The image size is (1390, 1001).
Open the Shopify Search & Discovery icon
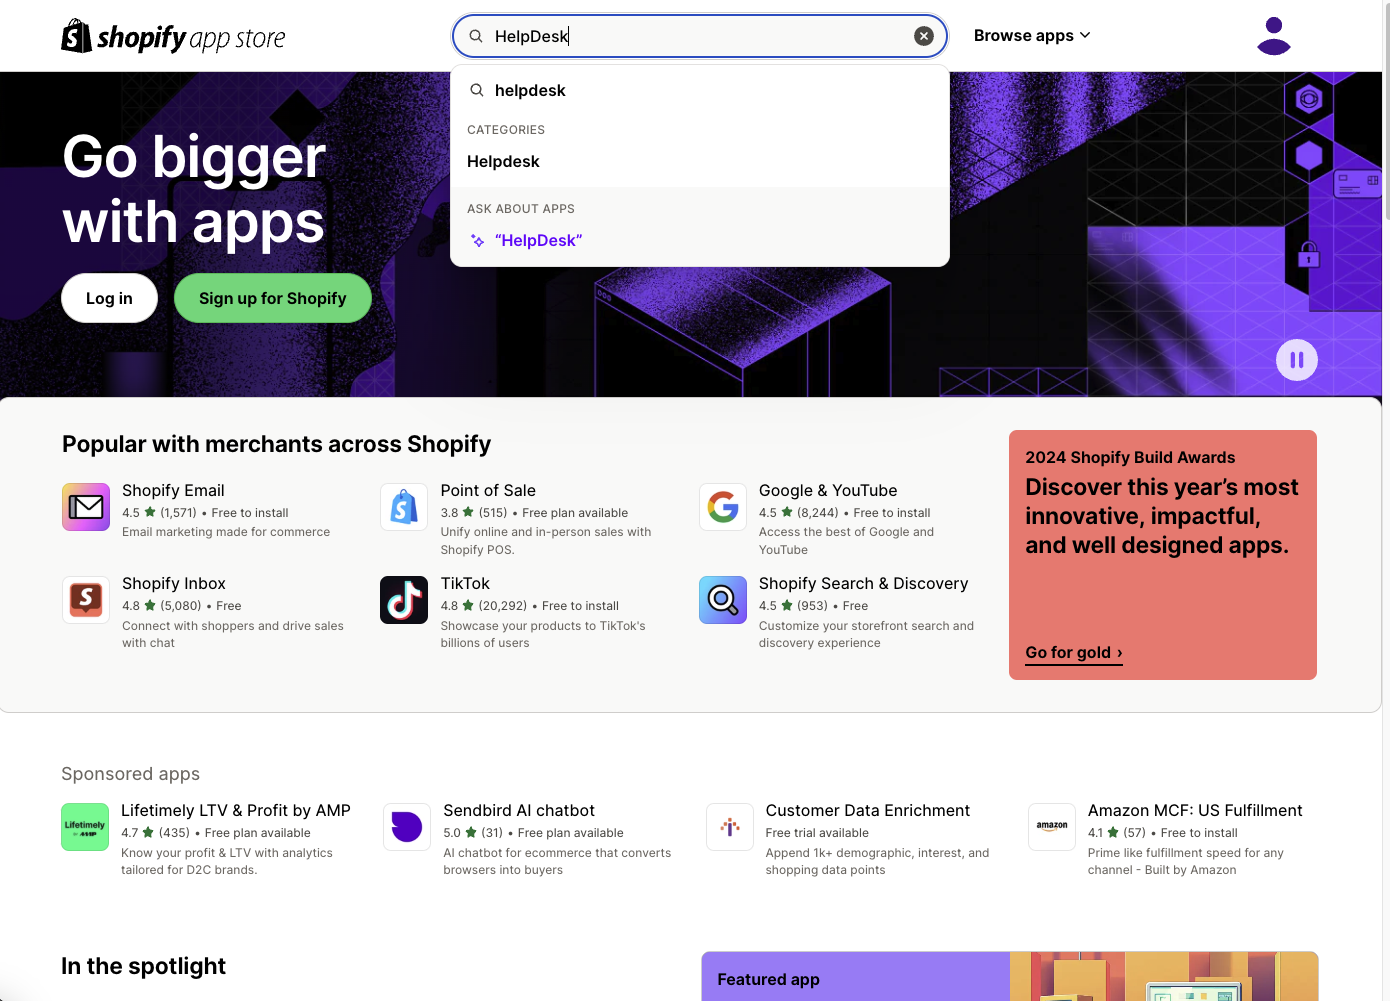point(723,600)
